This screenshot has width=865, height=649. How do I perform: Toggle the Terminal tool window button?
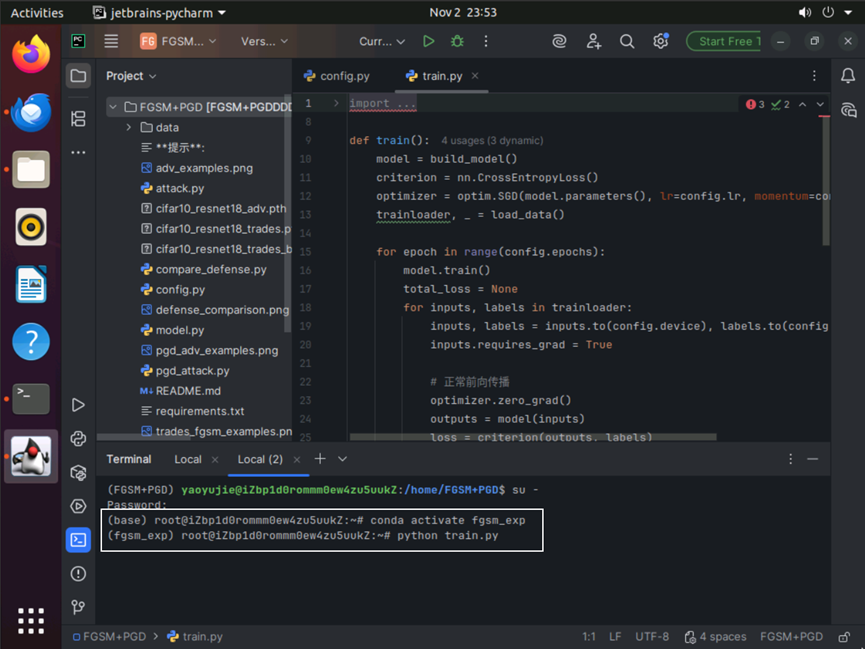tap(78, 540)
